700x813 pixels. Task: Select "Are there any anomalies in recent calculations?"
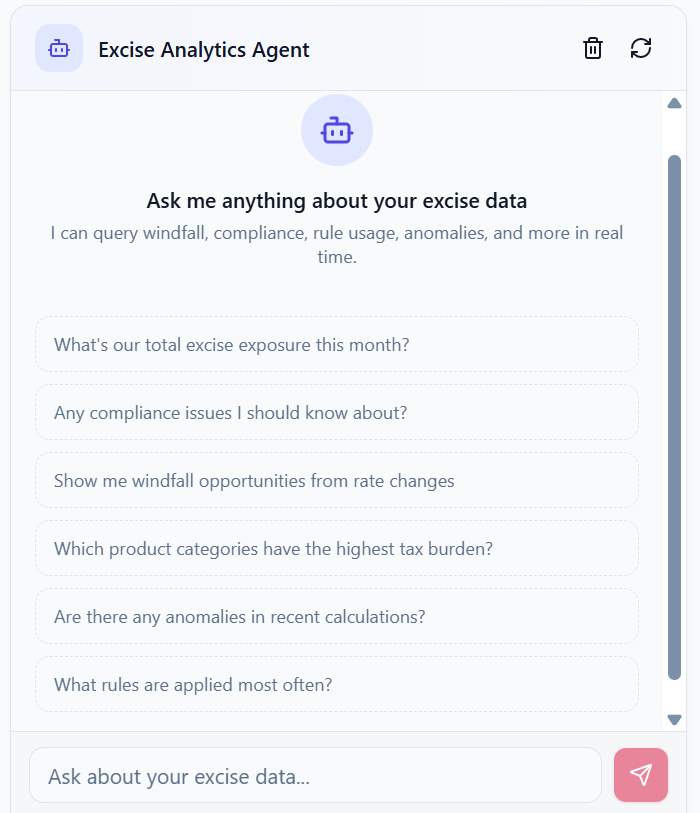[x=337, y=617]
